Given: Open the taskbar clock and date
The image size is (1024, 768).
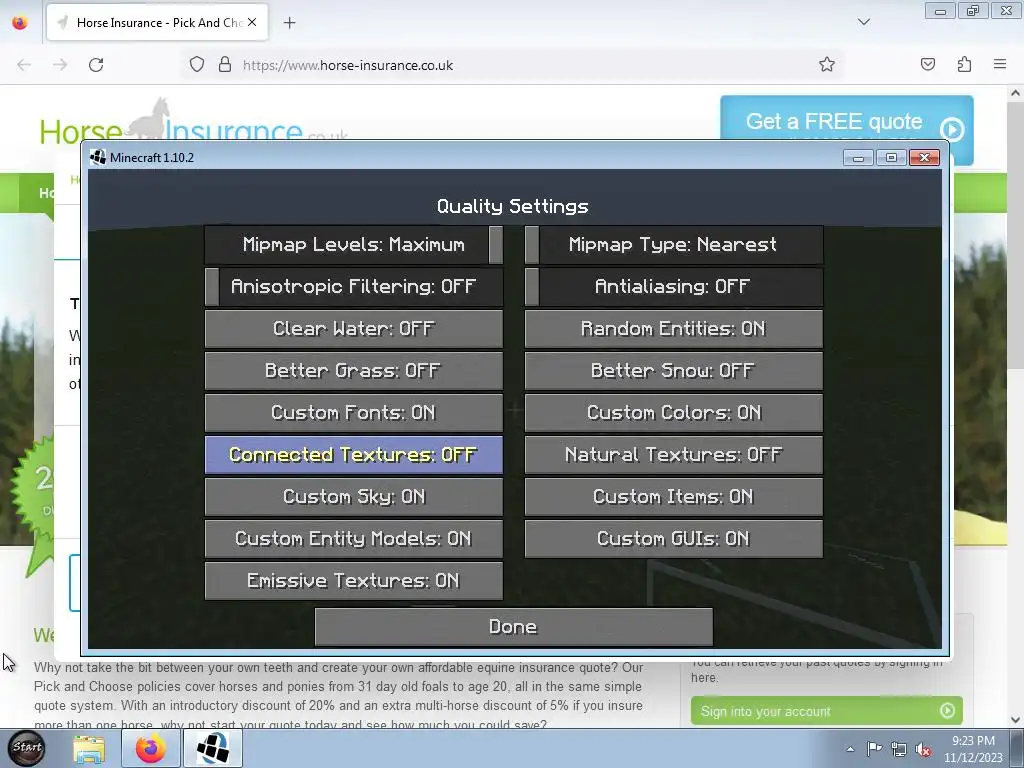Looking at the screenshot, I should click(x=973, y=749).
